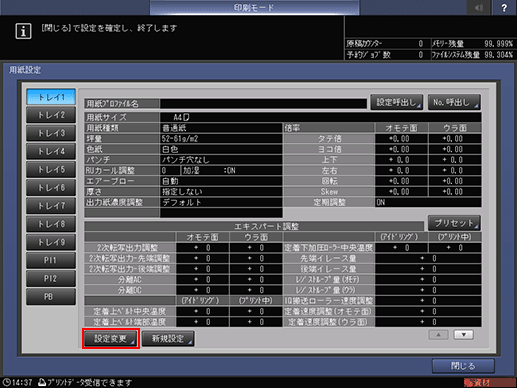Click the 予約ジョブ数 value
This screenshot has width=517, height=388.
[420, 55]
